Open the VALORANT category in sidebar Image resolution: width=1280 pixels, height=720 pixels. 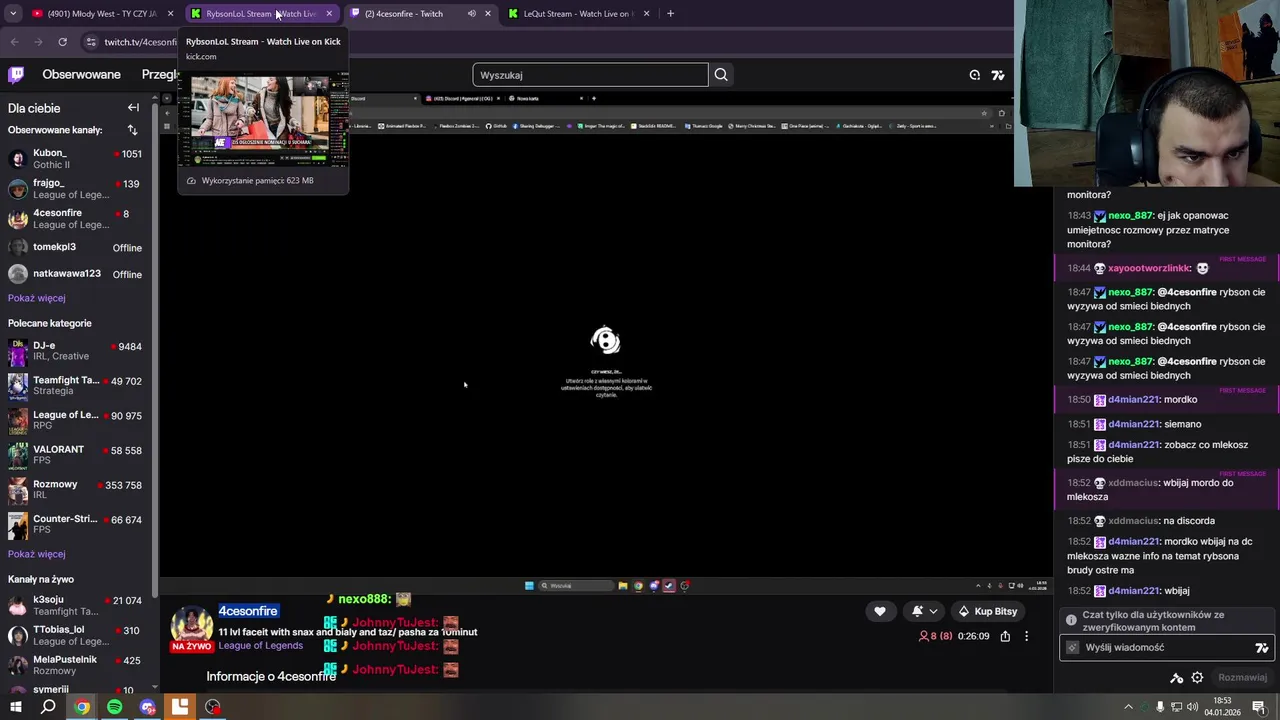click(x=76, y=455)
